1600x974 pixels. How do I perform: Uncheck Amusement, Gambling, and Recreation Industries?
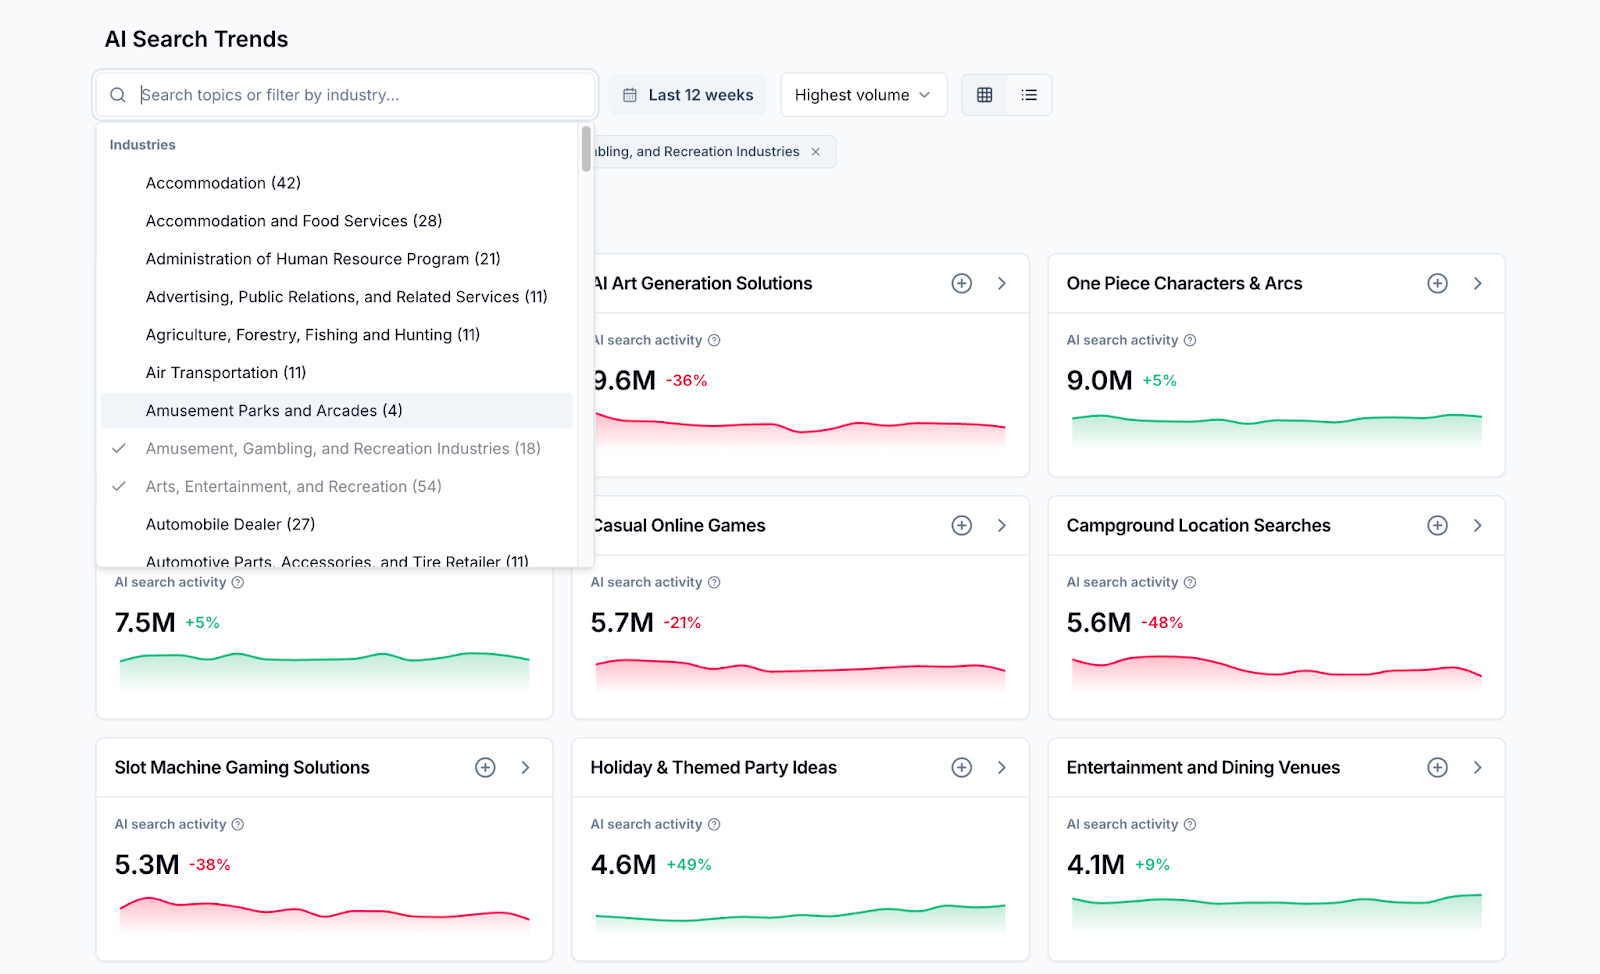click(342, 448)
